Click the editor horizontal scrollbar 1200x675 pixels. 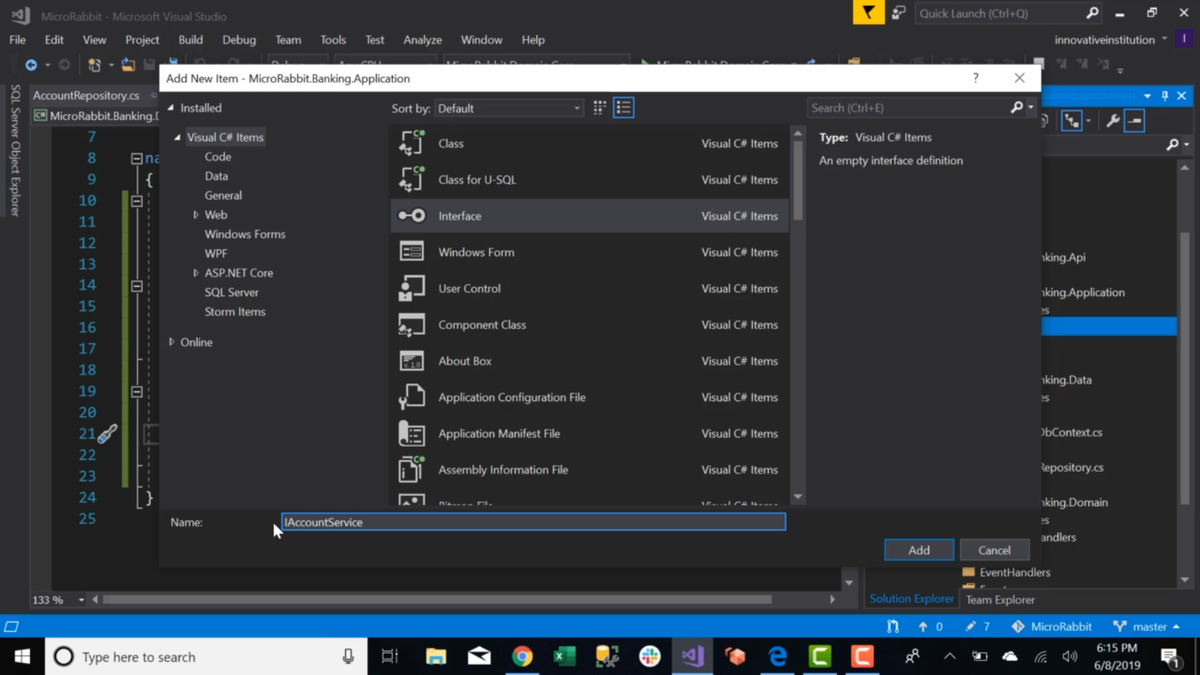tap(437, 600)
